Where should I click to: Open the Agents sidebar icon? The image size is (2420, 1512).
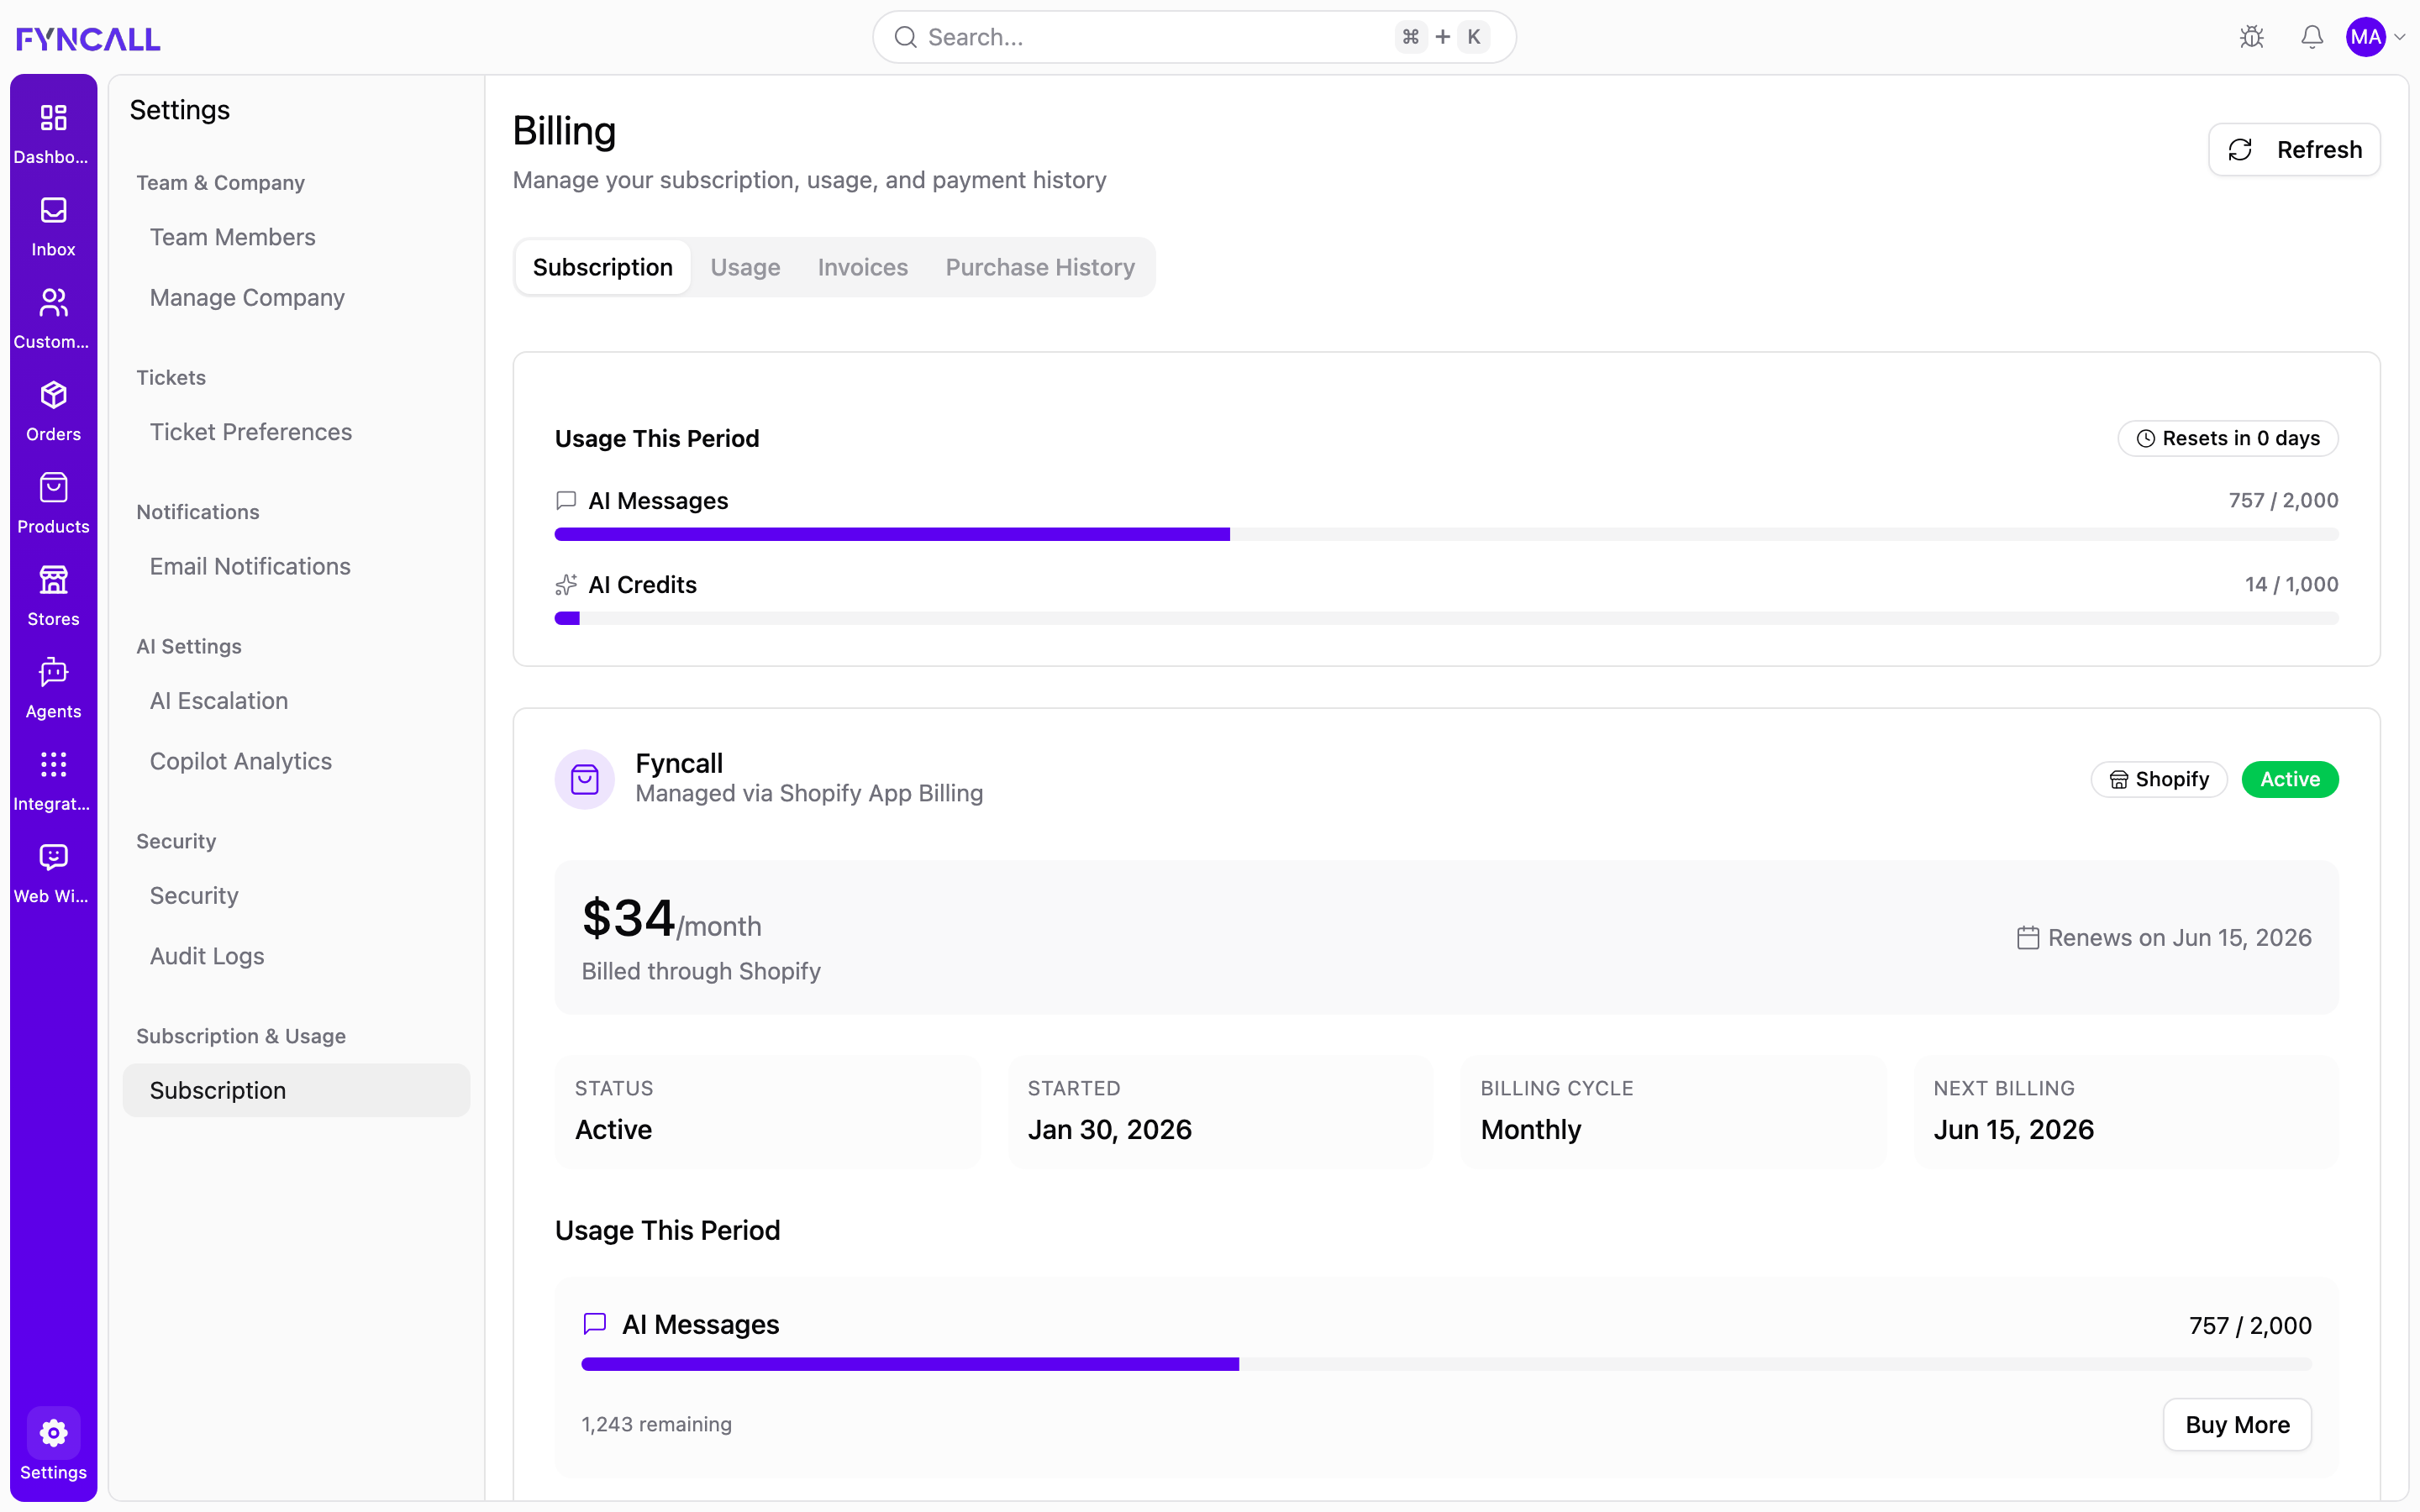point(53,672)
